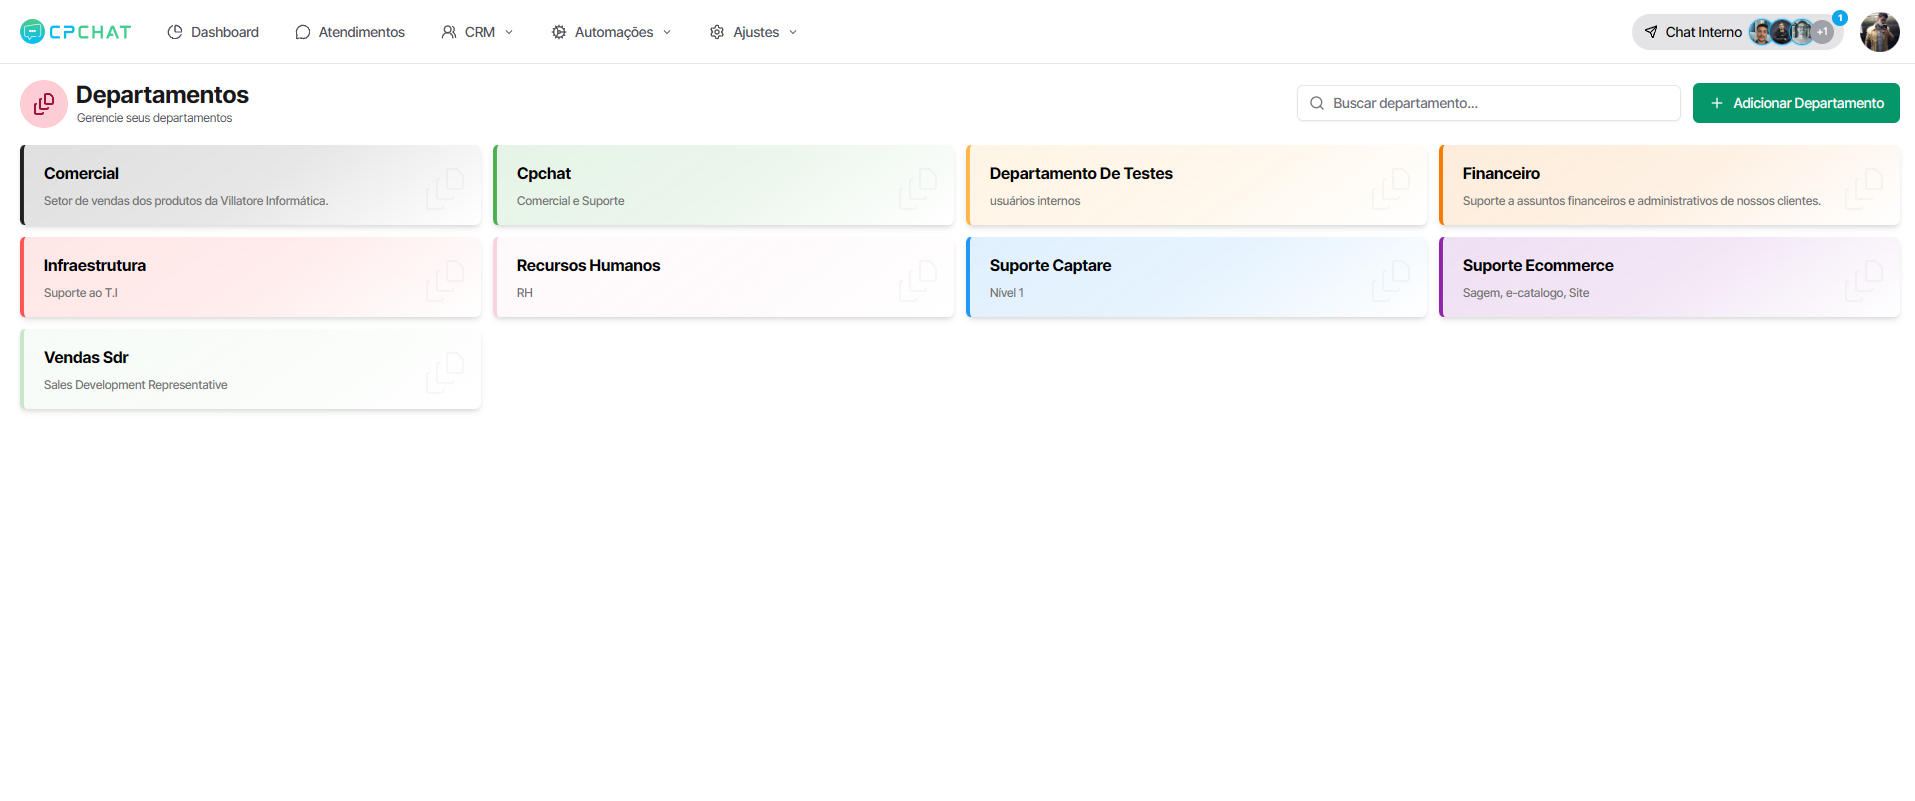1915x801 pixels.
Task: Go to Atendimentos
Action: point(350,32)
